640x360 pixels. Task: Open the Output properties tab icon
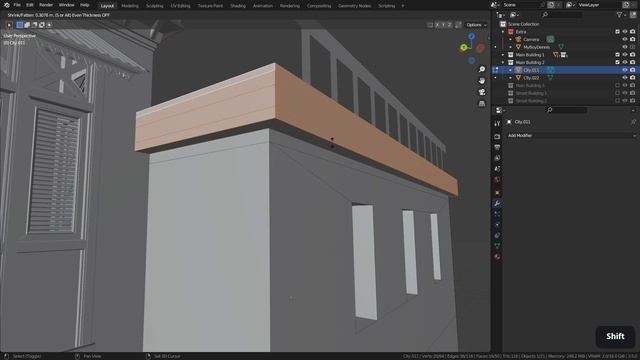(x=497, y=147)
